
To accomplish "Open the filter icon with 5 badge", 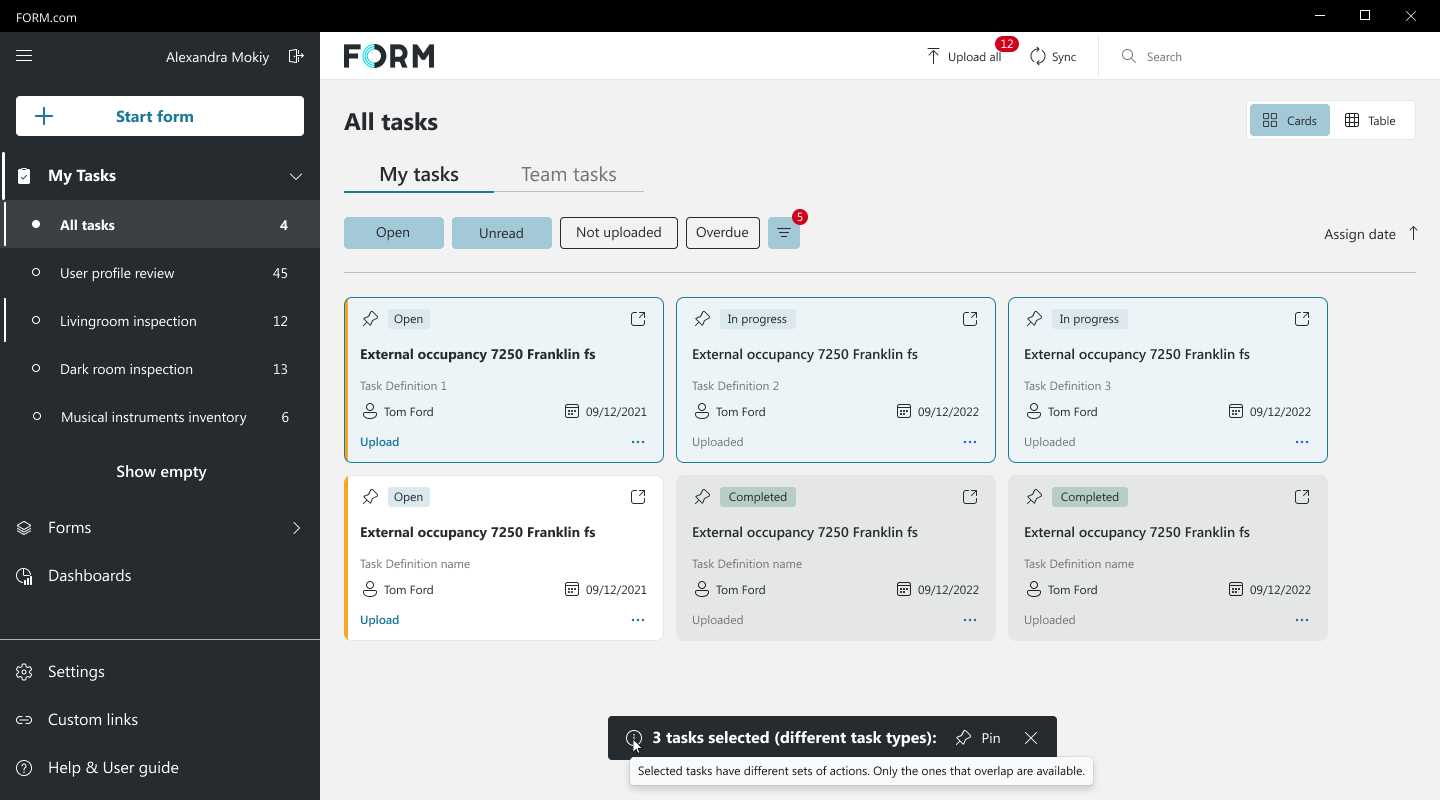I will (784, 233).
